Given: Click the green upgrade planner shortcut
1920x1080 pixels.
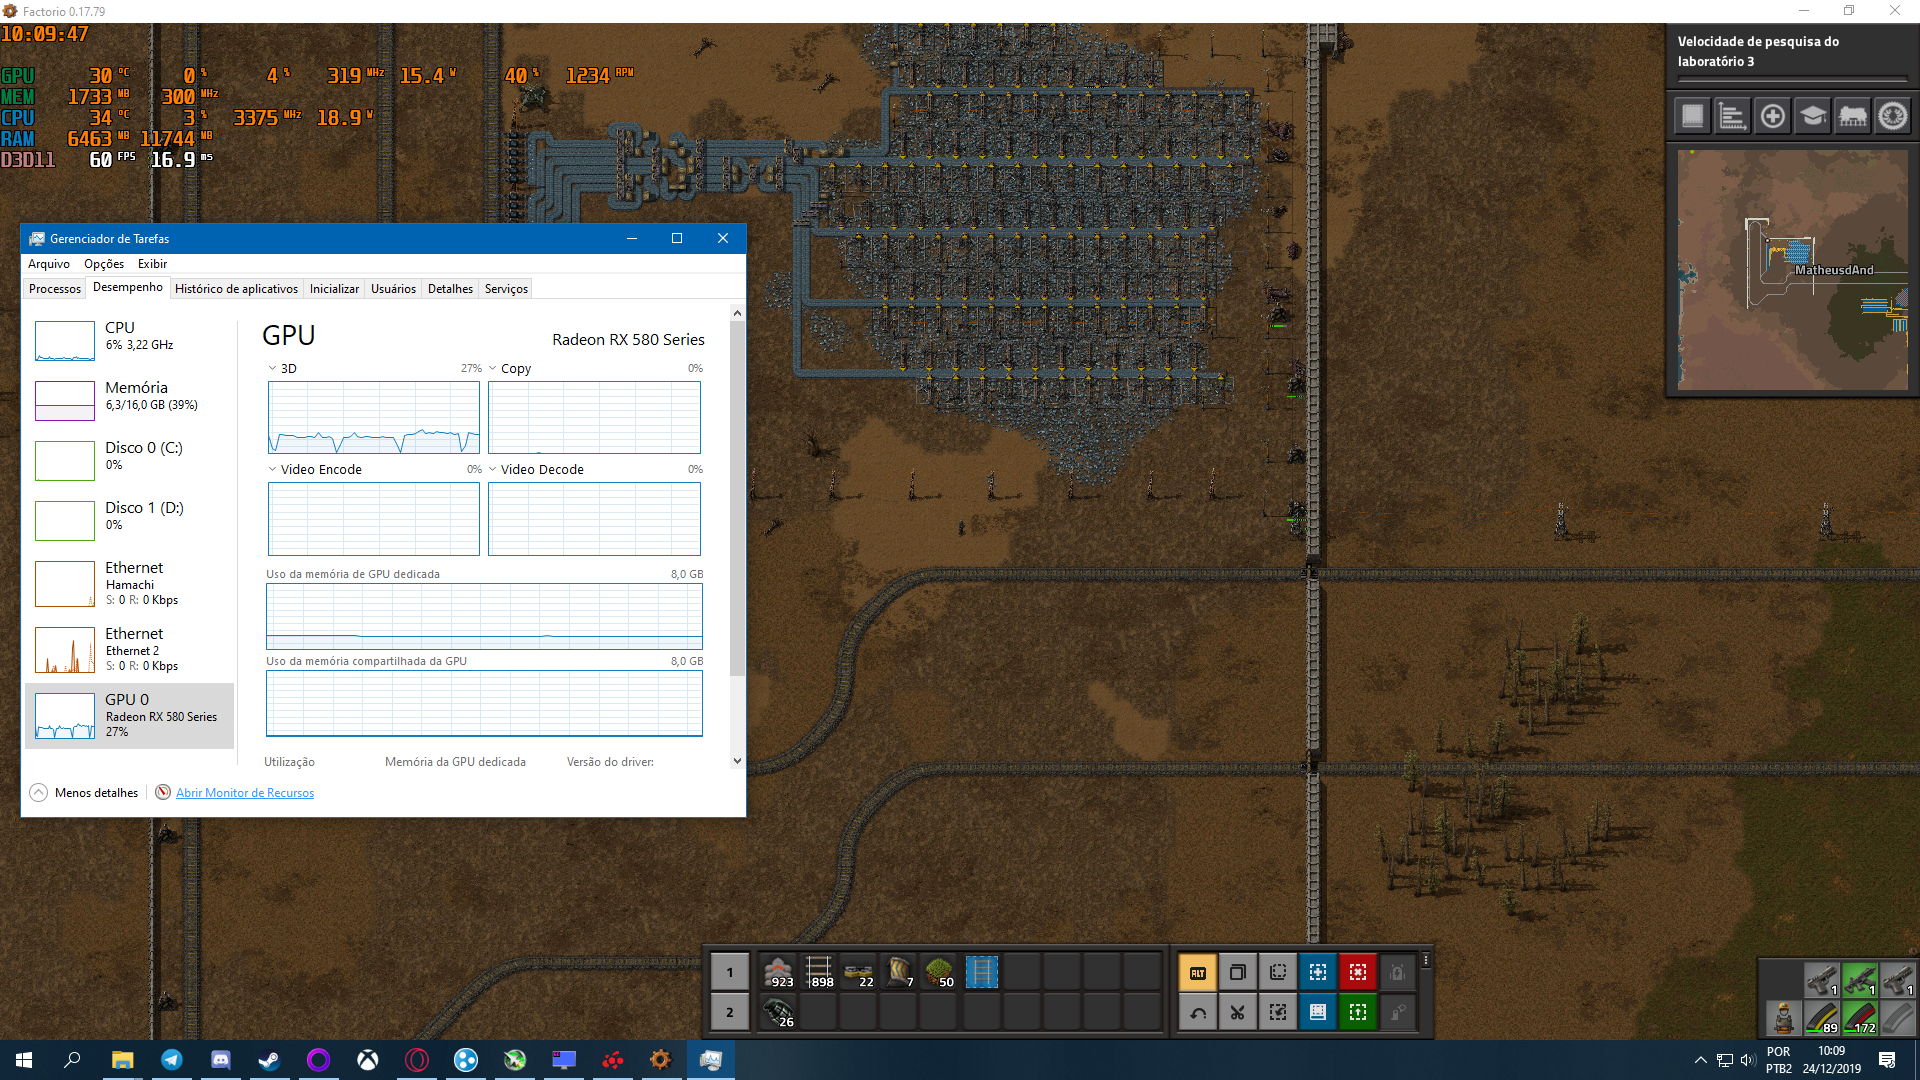Looking at the screenshot, I should [x=1358, y=1012].
